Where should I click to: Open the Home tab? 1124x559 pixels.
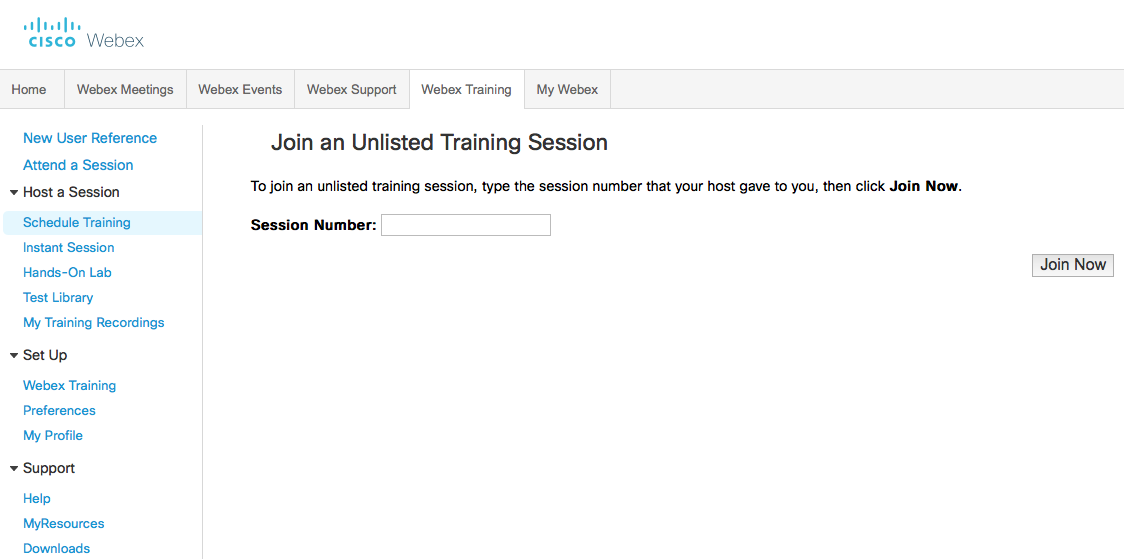29,89
